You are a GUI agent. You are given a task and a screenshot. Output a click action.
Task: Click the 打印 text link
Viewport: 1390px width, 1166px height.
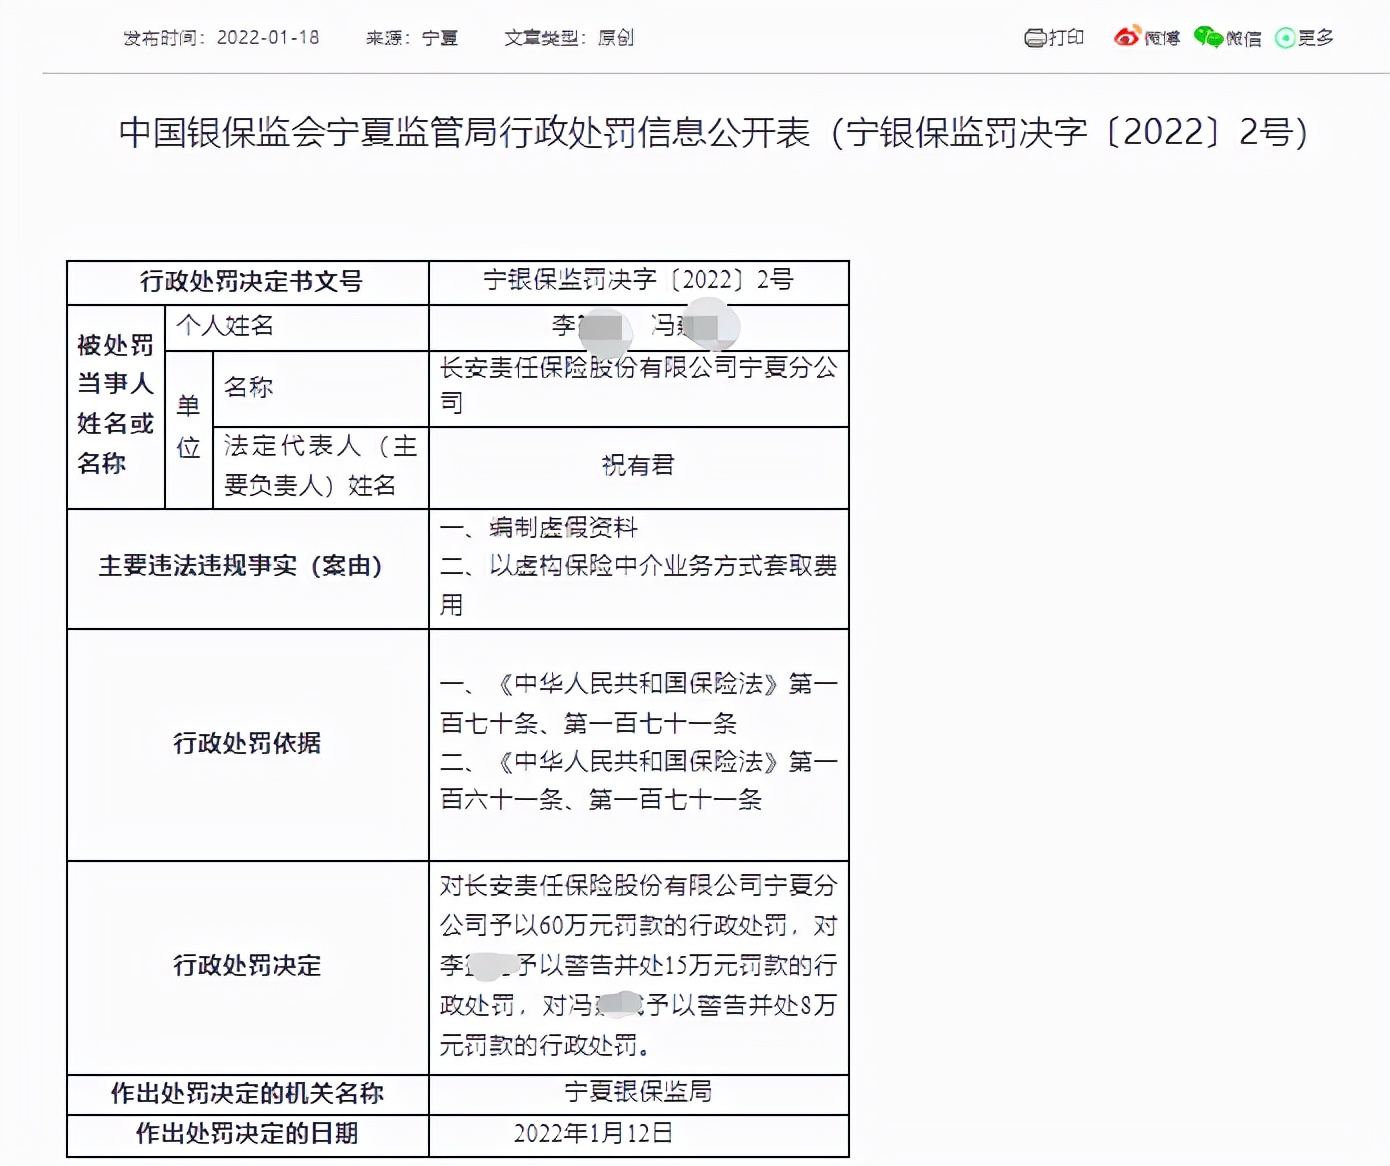click(1066, 38)
